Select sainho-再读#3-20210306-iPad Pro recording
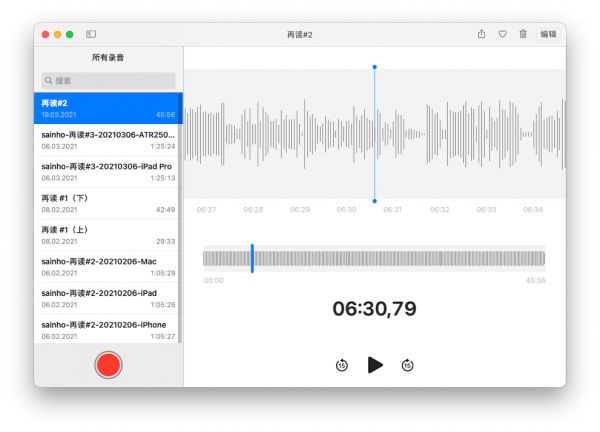This screenshot has width=600, height=432. 107,171
